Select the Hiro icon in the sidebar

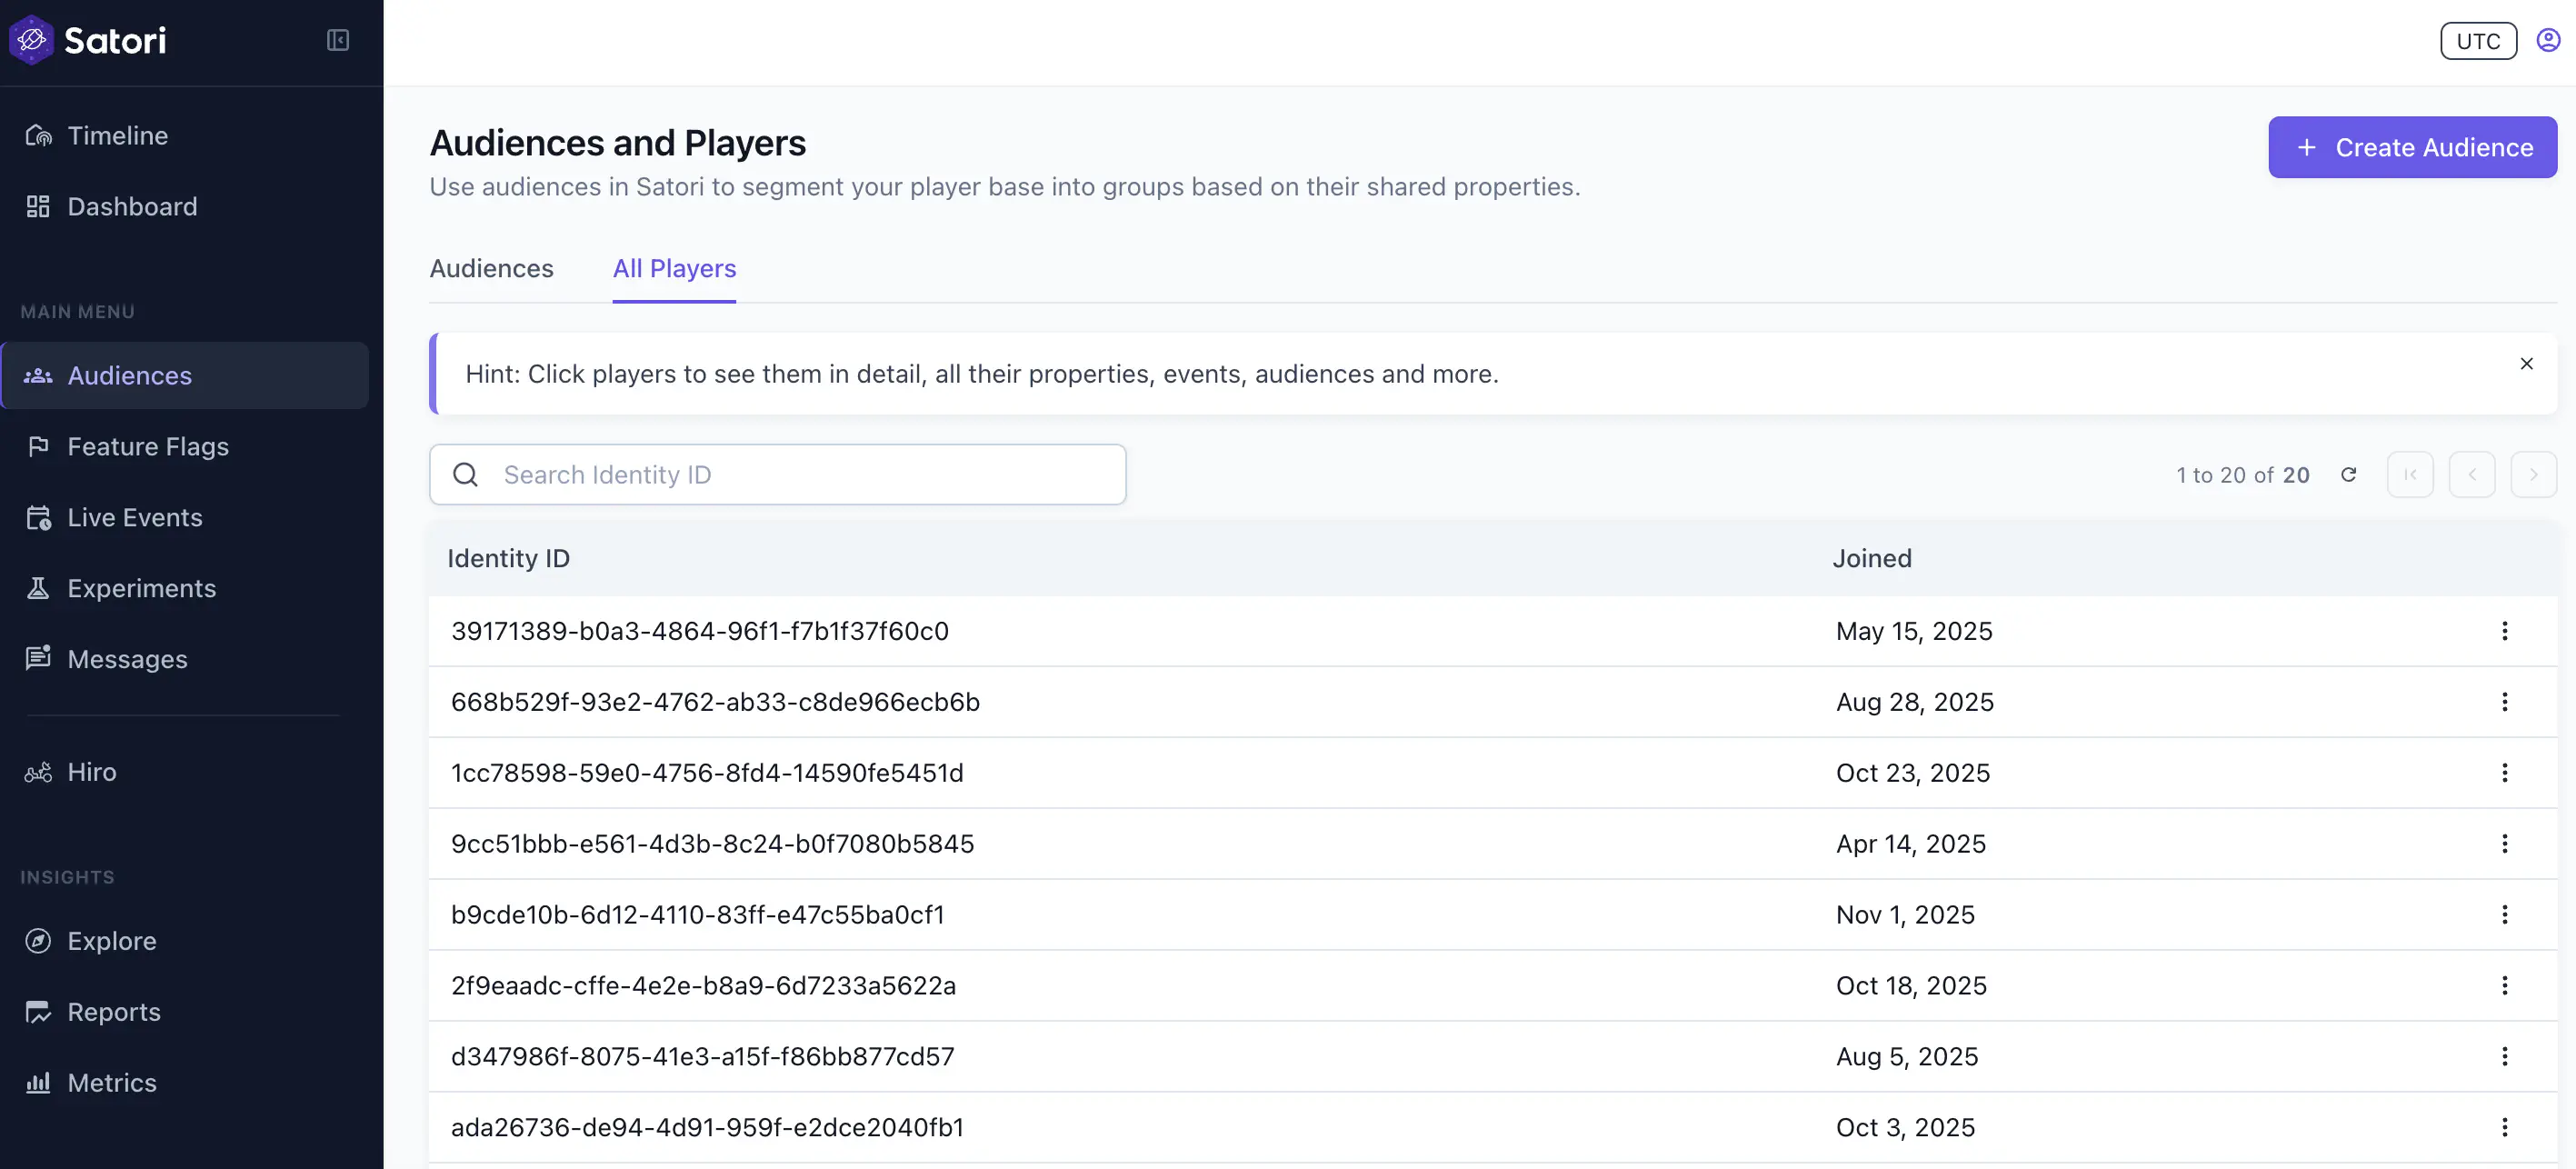(36, 772)
